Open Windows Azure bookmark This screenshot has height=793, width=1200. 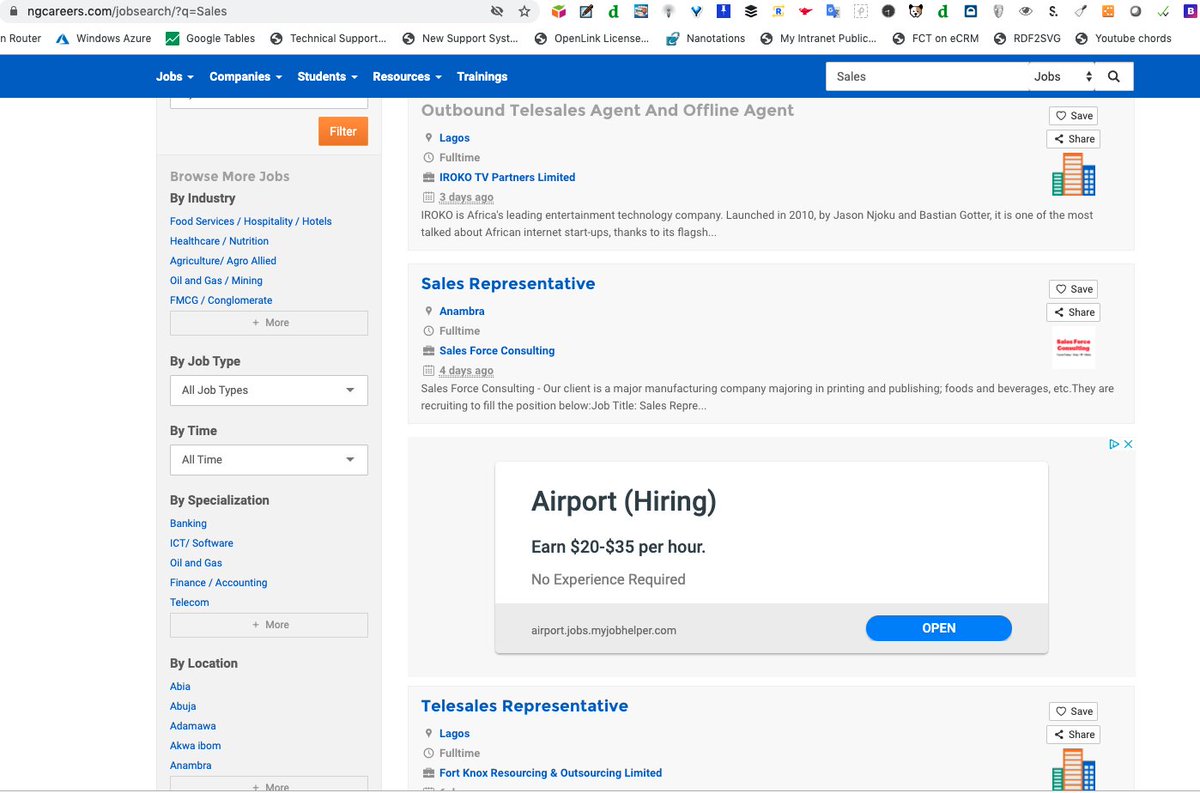click(x=103, y=38)
